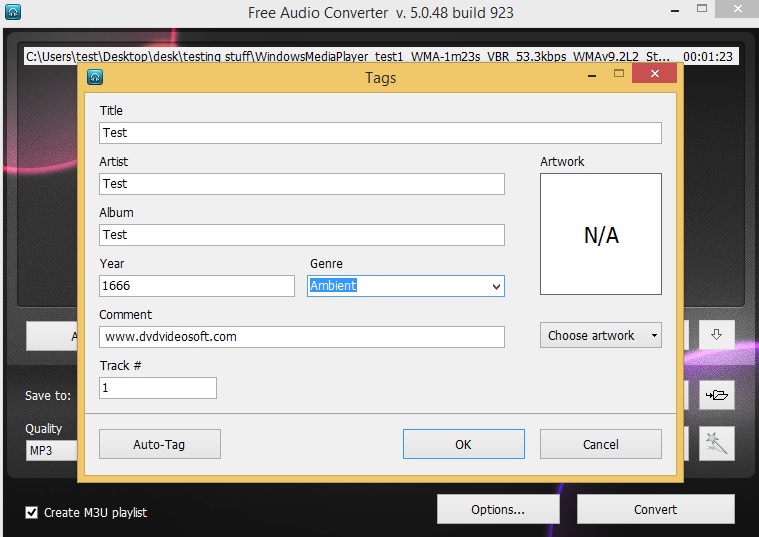This screenshot has height=537, width=759.
Task: Click the move-down arrow icon button
Action: pyautogui.click(x=716, y=335)
